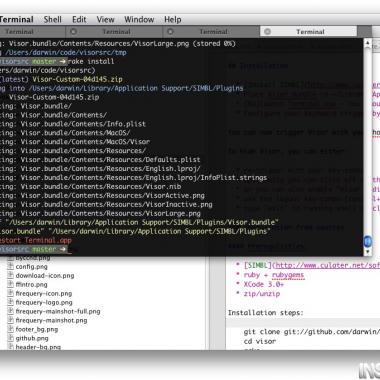The width and height of the screenshot is (380, 380).
Task: Click the firequery-logo.png file icon
Action: tap(10, 303)
